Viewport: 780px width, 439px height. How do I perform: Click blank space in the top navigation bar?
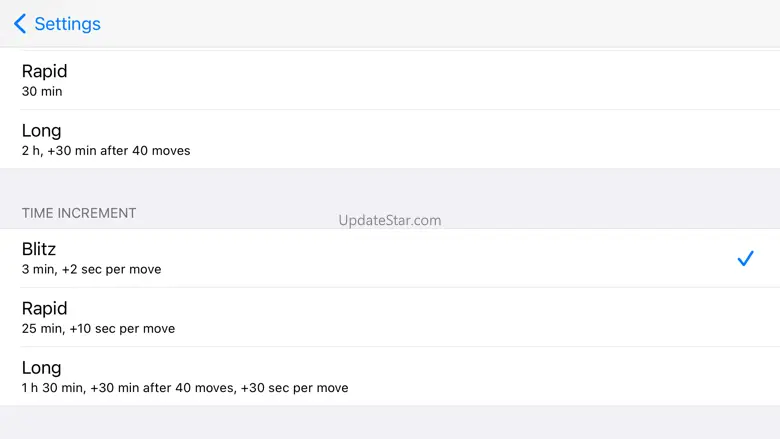point(438,23)
